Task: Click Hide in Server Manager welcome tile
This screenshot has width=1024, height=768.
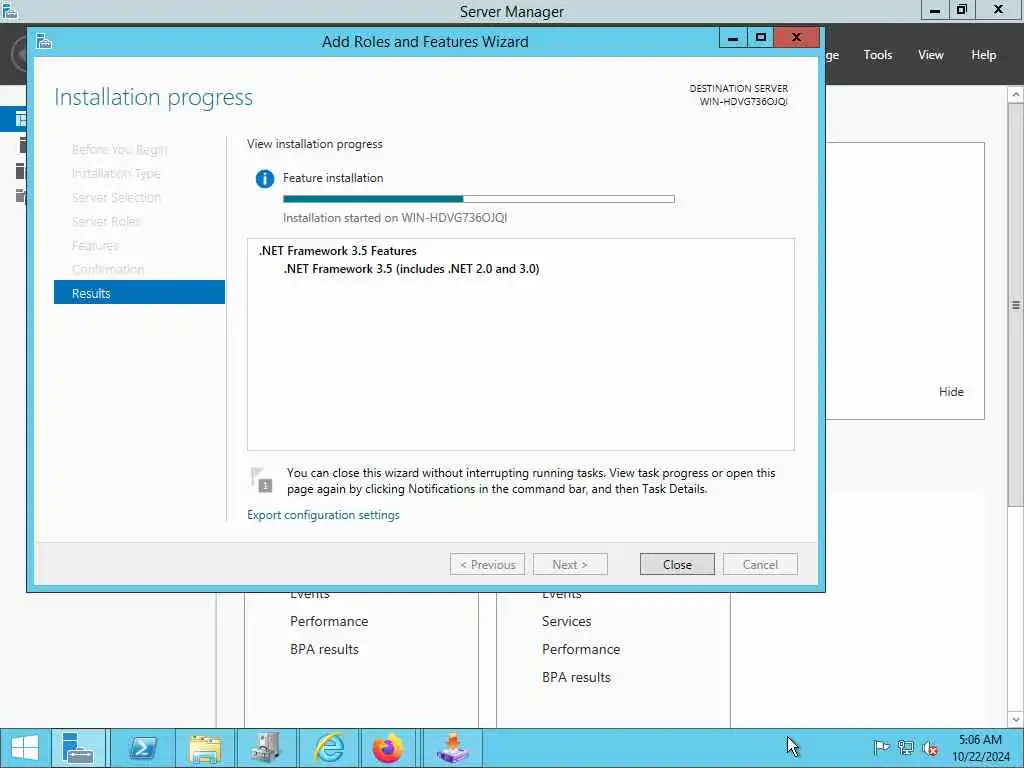Action: [x=951, y=392]
